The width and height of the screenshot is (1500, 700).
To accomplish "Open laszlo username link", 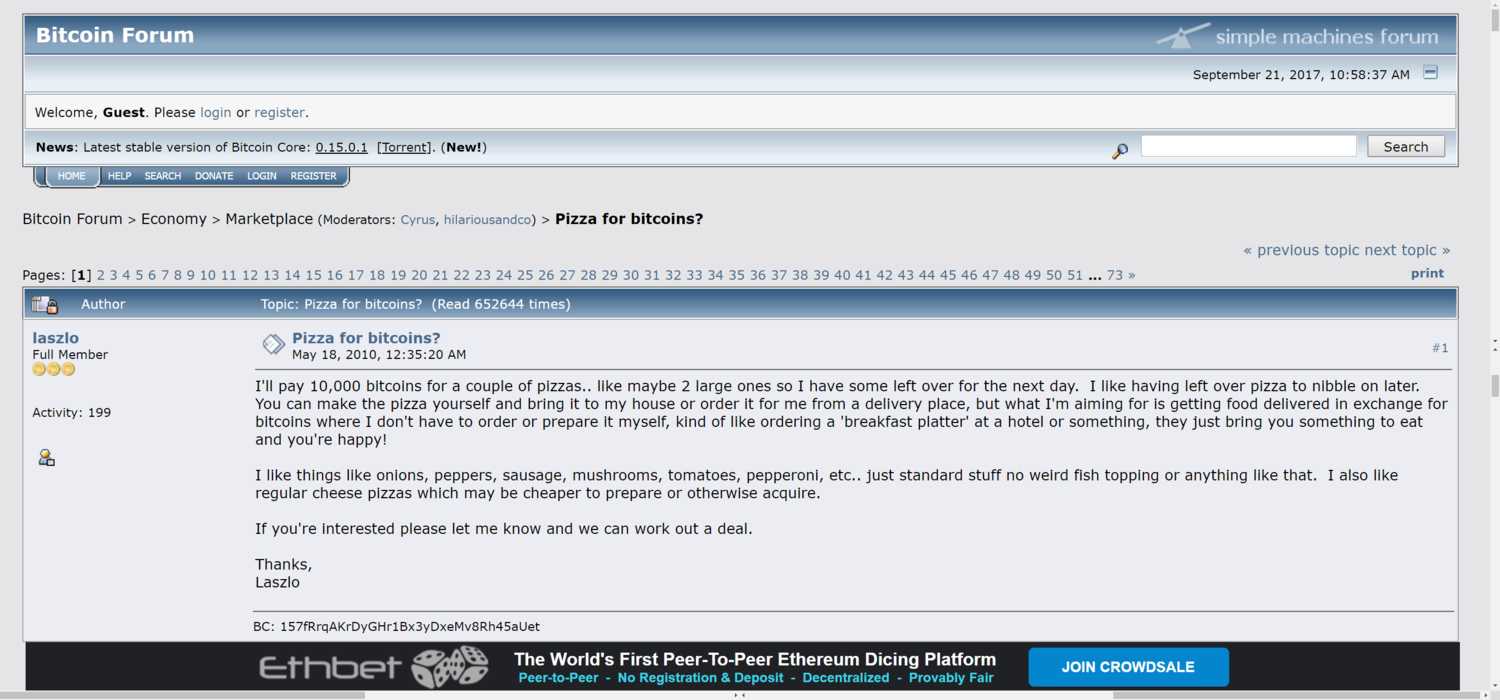I will 55,338.
